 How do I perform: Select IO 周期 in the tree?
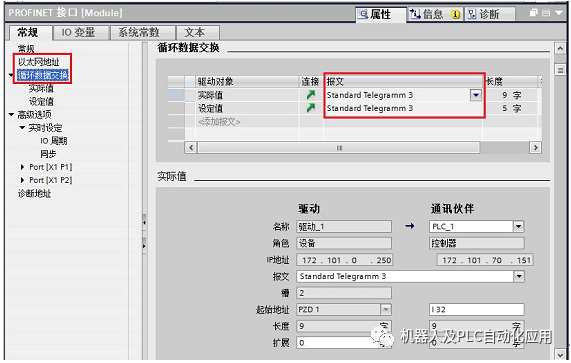coord(54,141)
